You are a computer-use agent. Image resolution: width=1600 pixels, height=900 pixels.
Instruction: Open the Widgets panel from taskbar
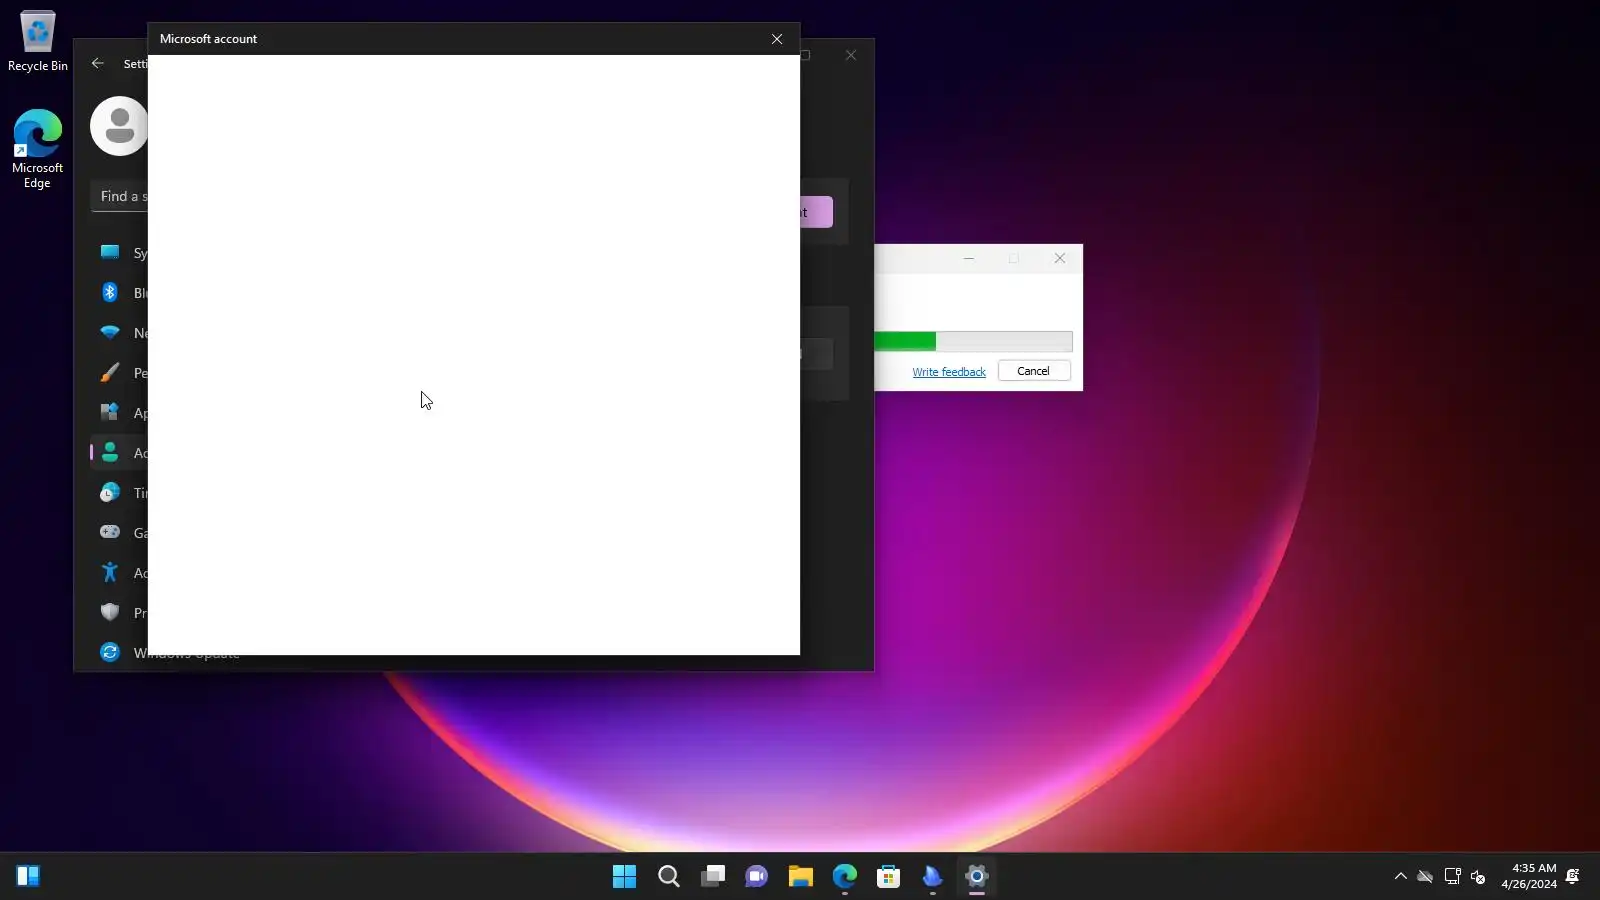click(28, 876)
